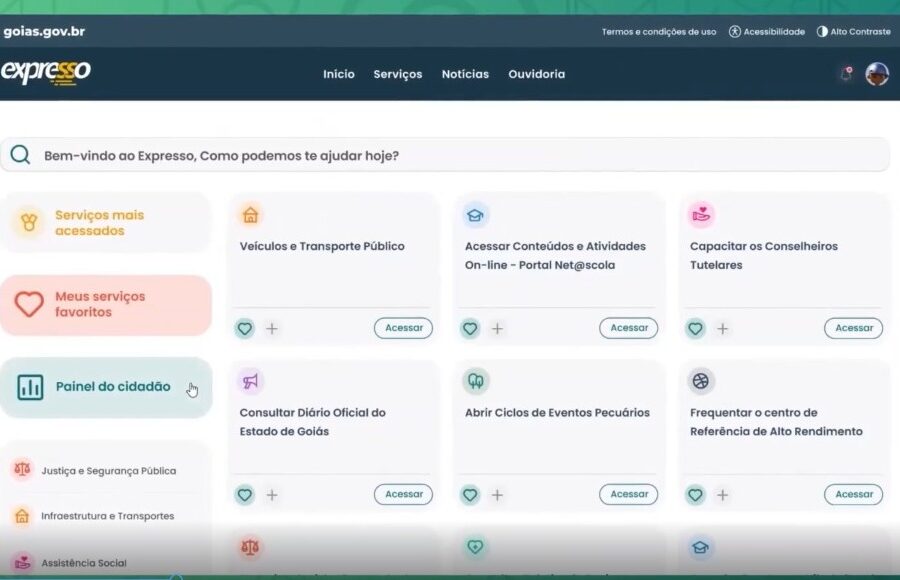Open the Ouvidoria menu item
Image resolution: width=900 pixels, height=580 pixels.
[537, 74]
